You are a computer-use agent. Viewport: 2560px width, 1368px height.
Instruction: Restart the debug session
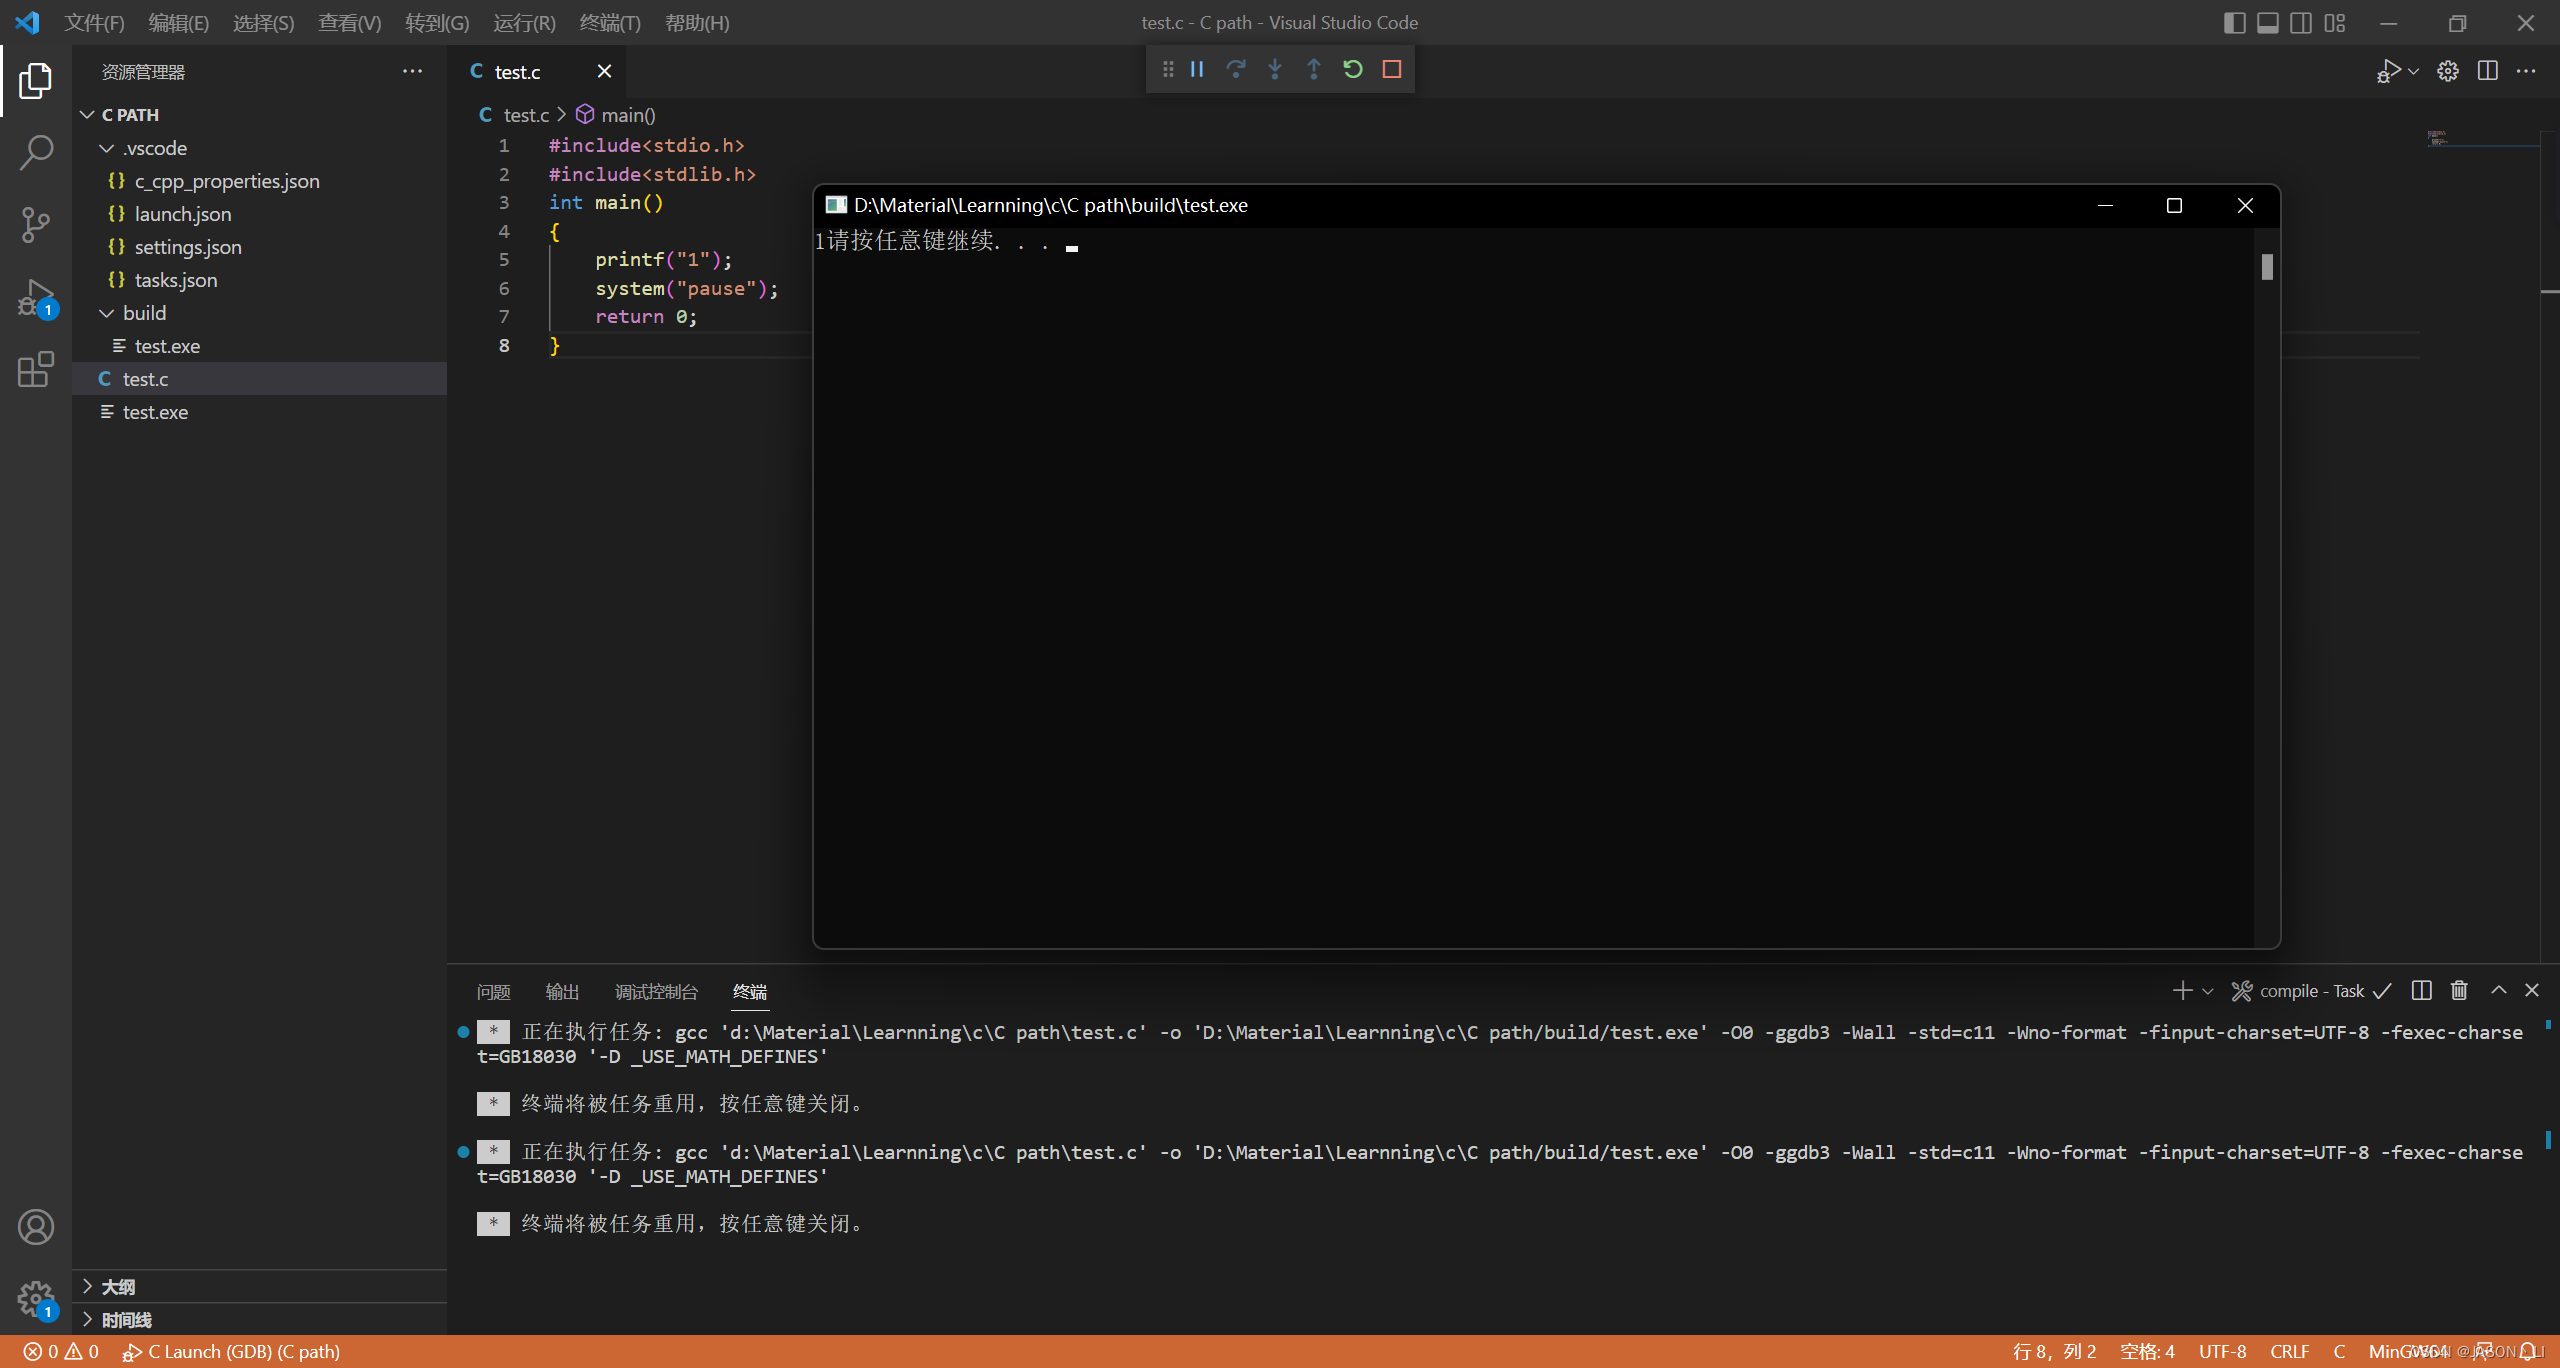point(1352,69)
